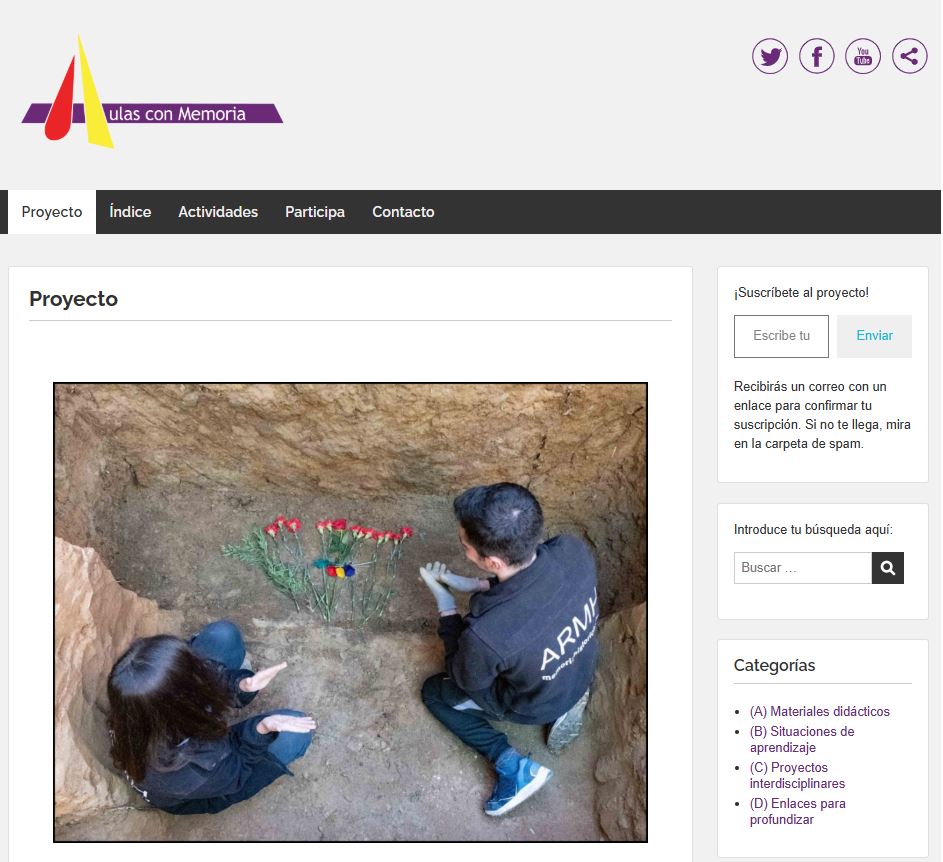Focus the email subscription input field
This screenshot has height=862, width=943.
pos(781,336)
